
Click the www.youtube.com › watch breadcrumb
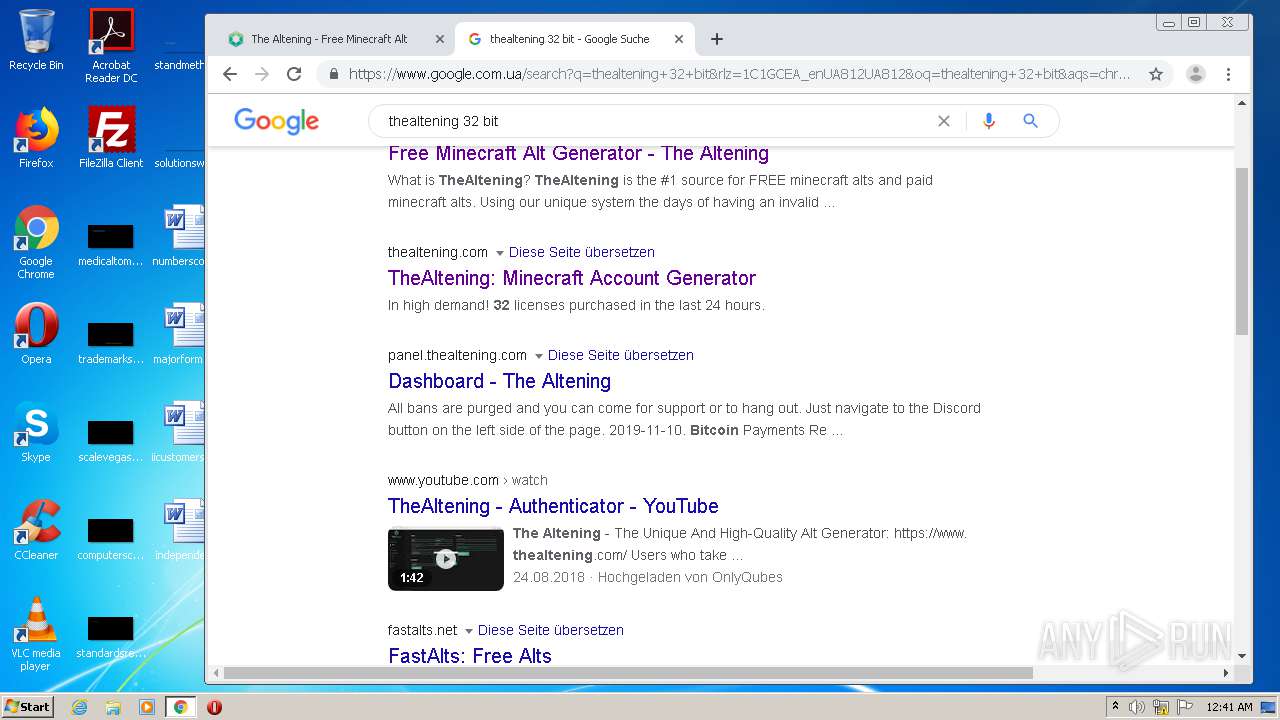coord(468,480)
